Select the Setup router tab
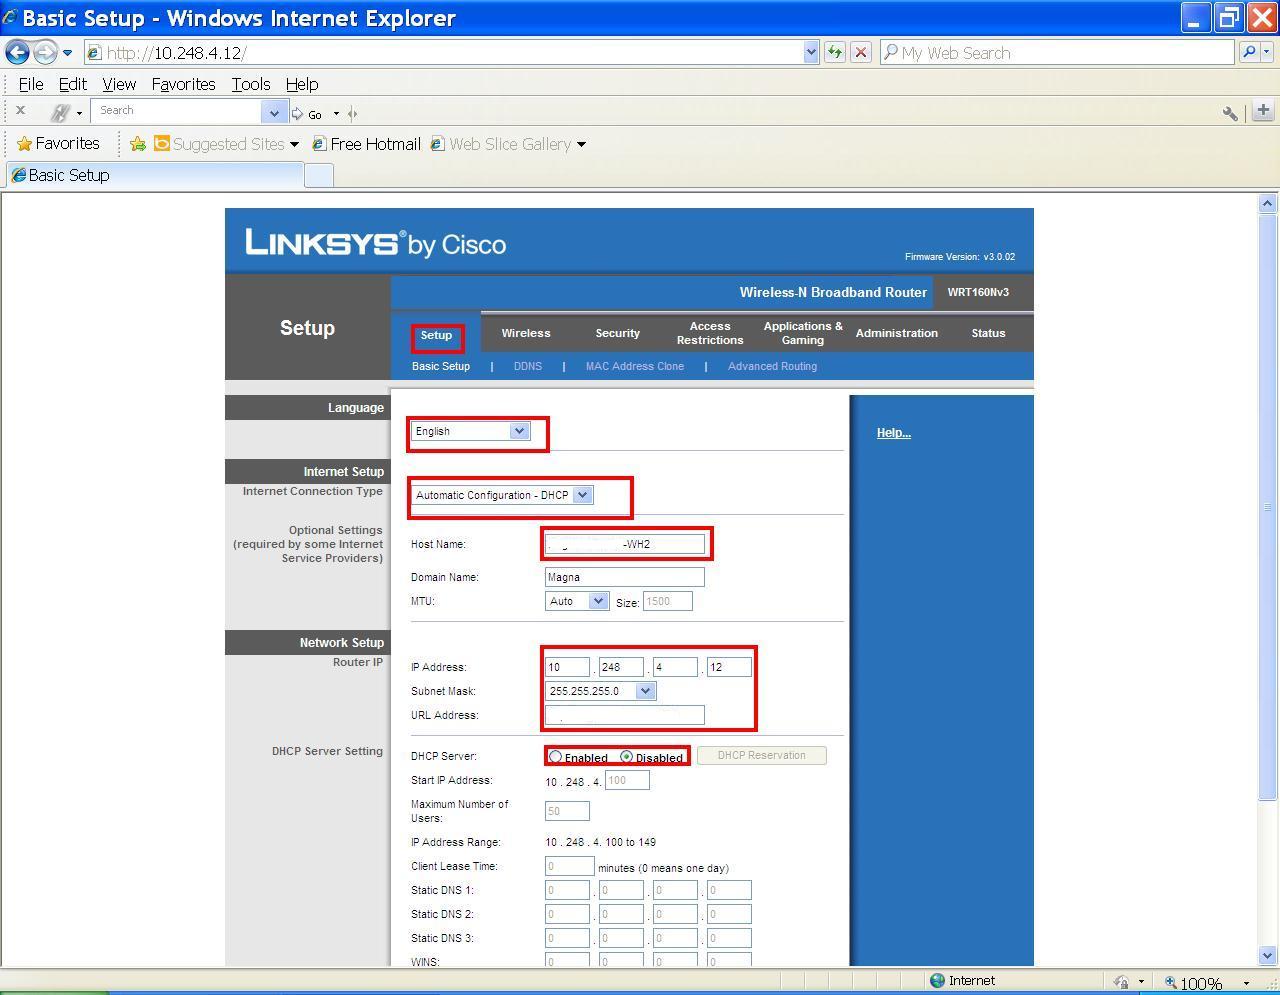1280x995 pixels. coord(436,335)
